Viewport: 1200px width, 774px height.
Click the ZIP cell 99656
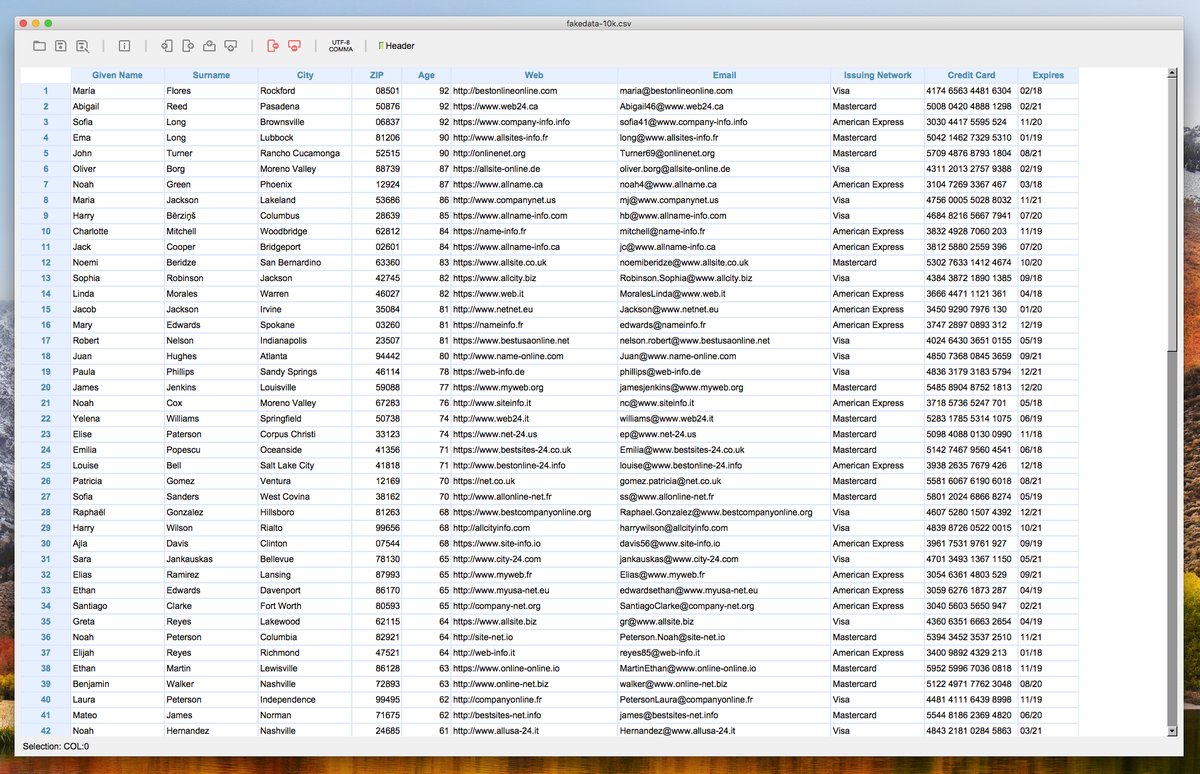[x=377, y=528]
